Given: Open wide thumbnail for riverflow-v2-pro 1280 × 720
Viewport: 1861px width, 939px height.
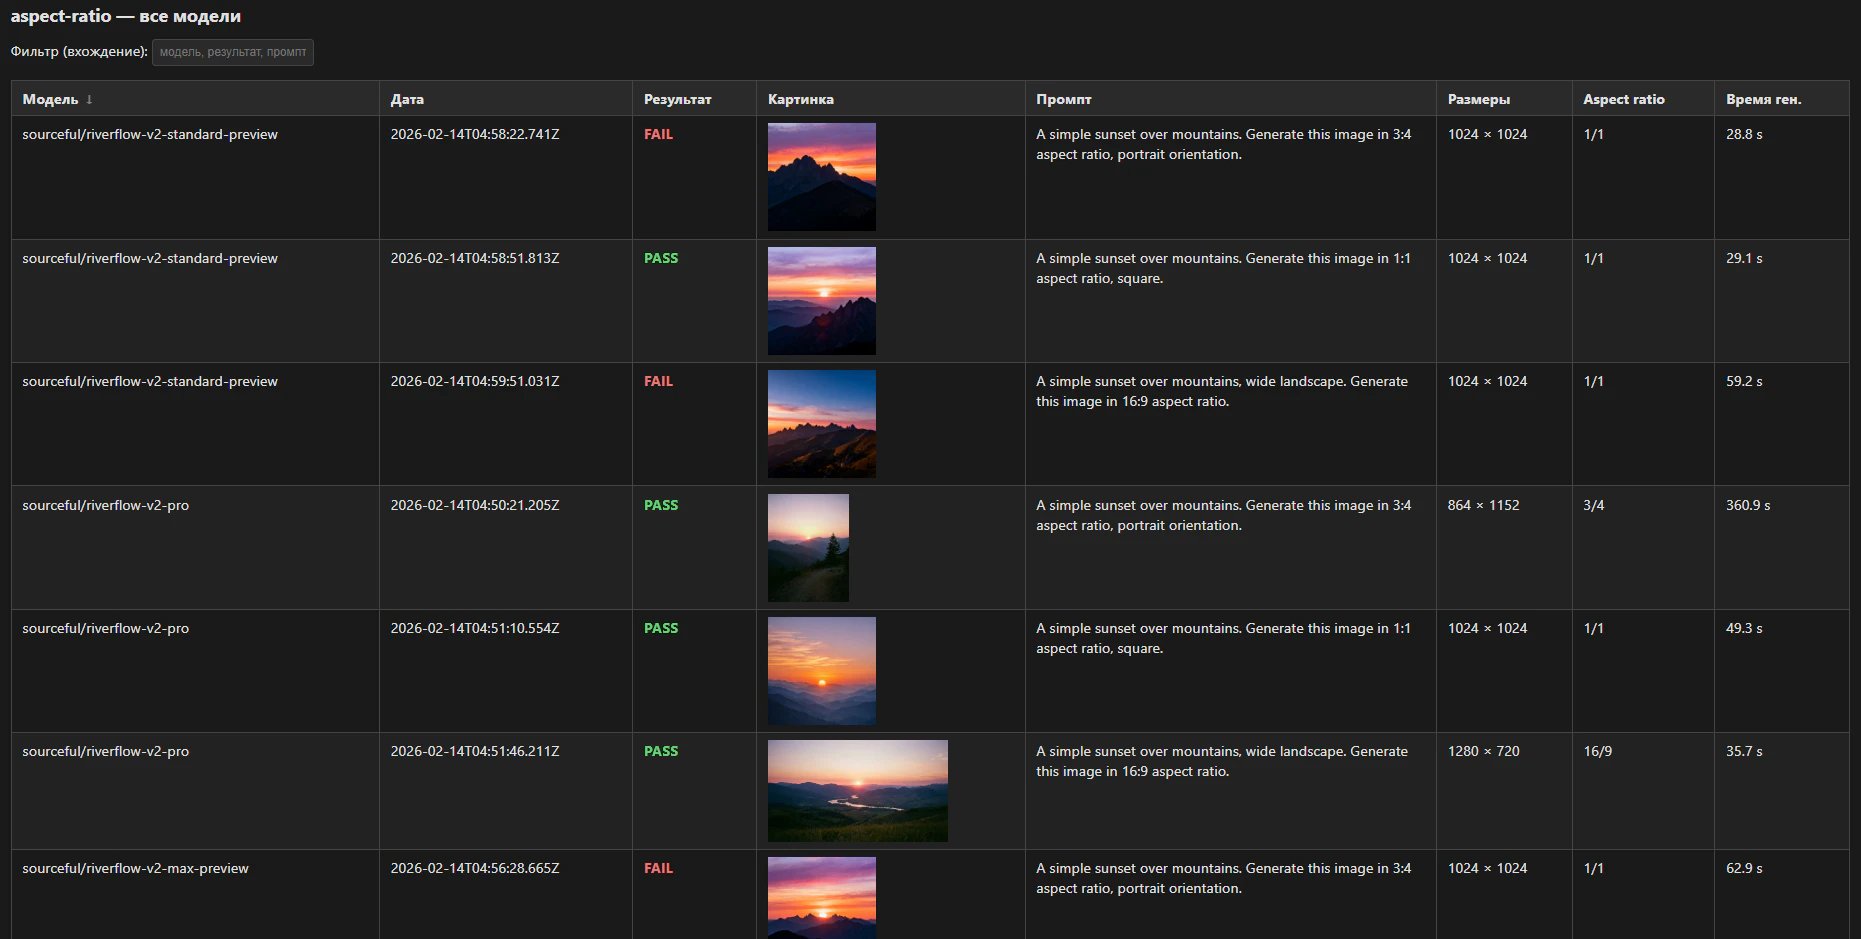Looking at the screenshot, I should [857, 791].
